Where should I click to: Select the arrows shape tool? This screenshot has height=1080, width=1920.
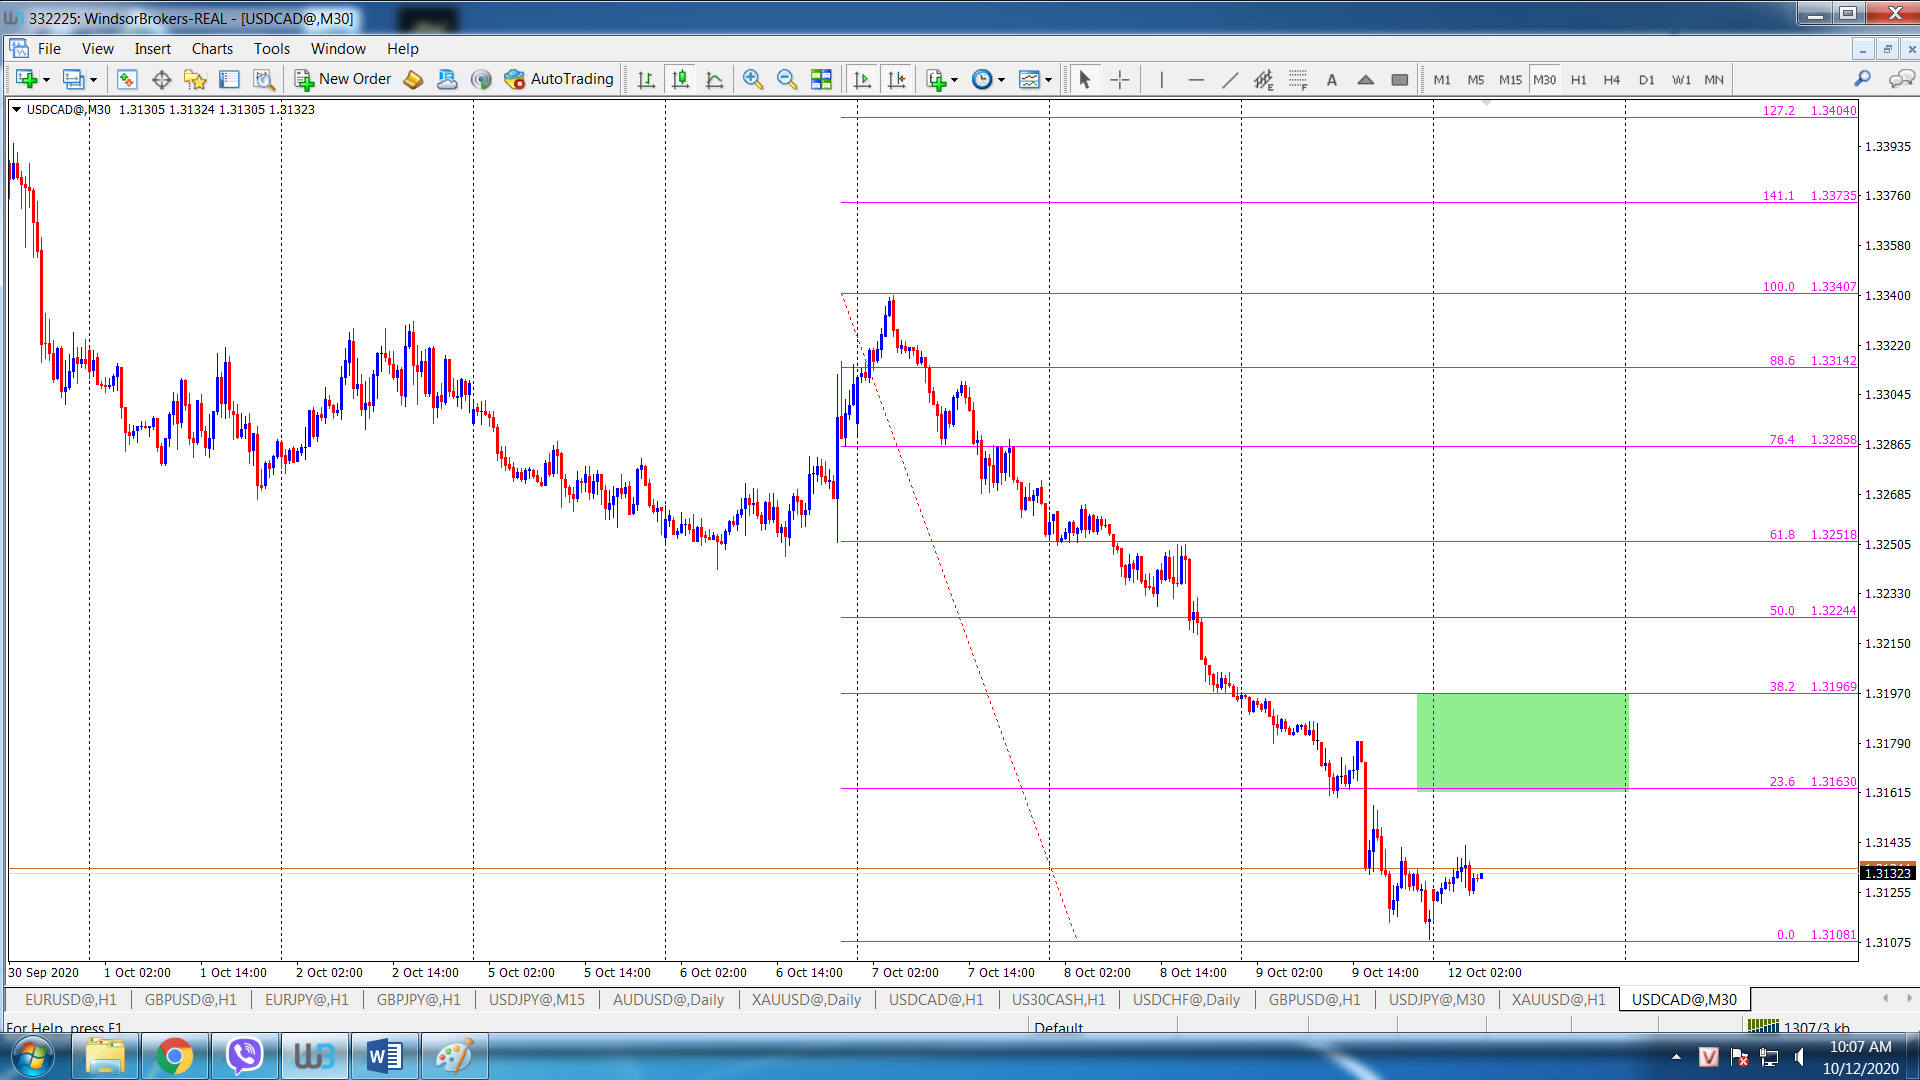(1366, 80)
